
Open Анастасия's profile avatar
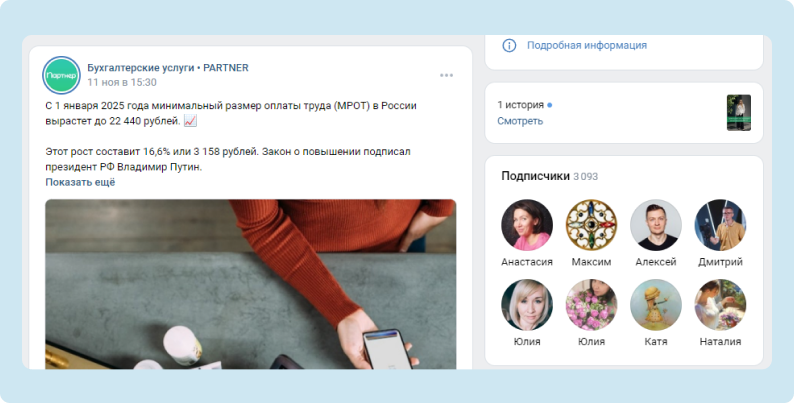[x=527, y=225]
